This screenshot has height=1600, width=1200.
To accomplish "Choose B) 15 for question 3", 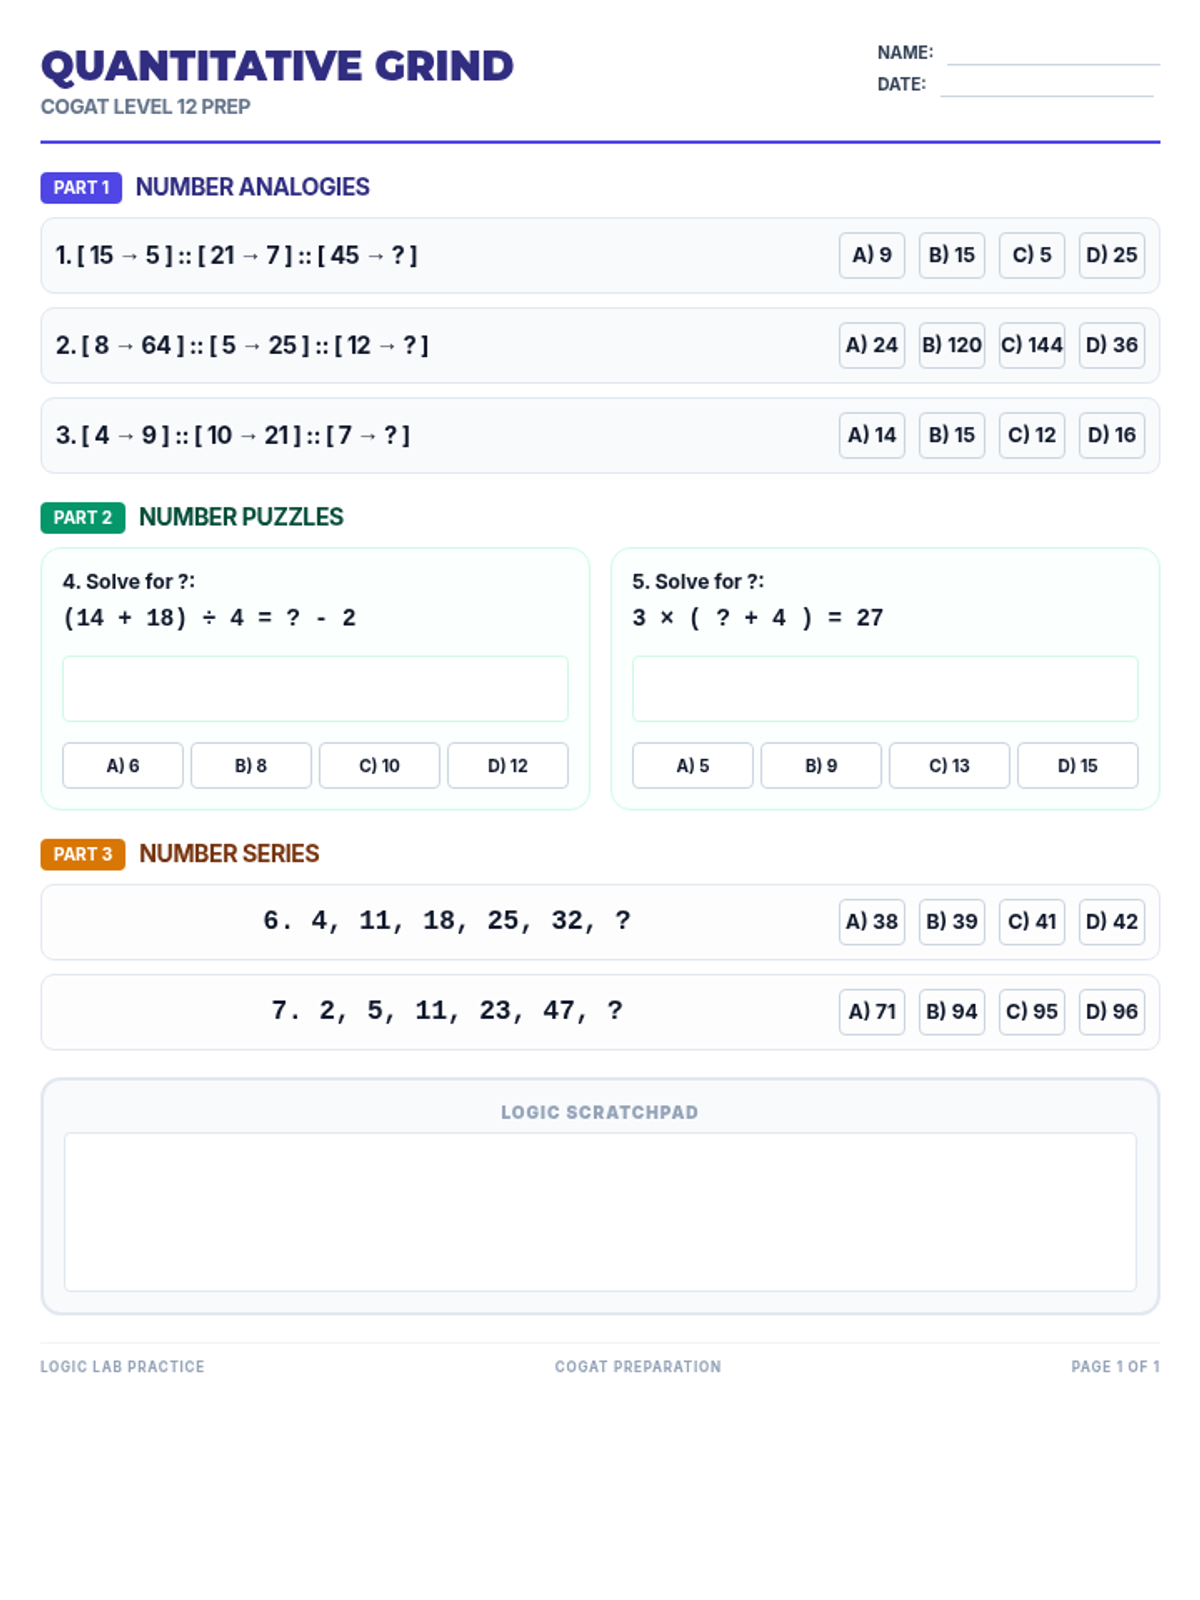I will (951, 435).
